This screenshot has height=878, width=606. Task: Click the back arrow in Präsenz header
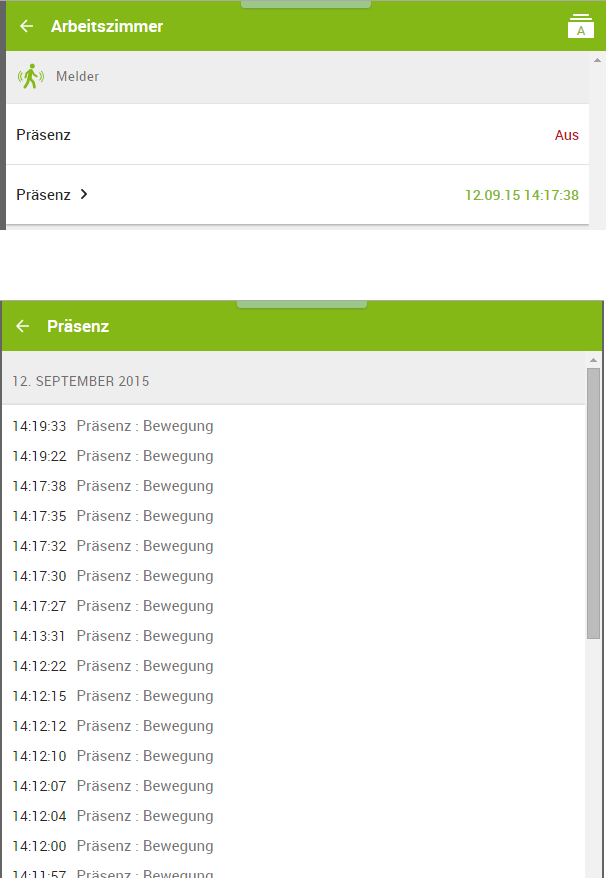pos(23,326)
